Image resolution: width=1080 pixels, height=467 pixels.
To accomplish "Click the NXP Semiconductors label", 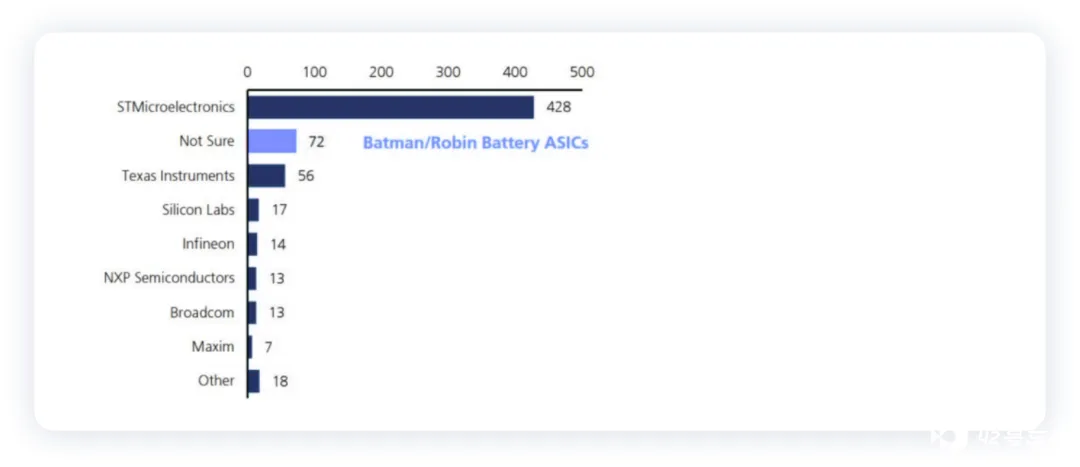I will coord(169,278).
